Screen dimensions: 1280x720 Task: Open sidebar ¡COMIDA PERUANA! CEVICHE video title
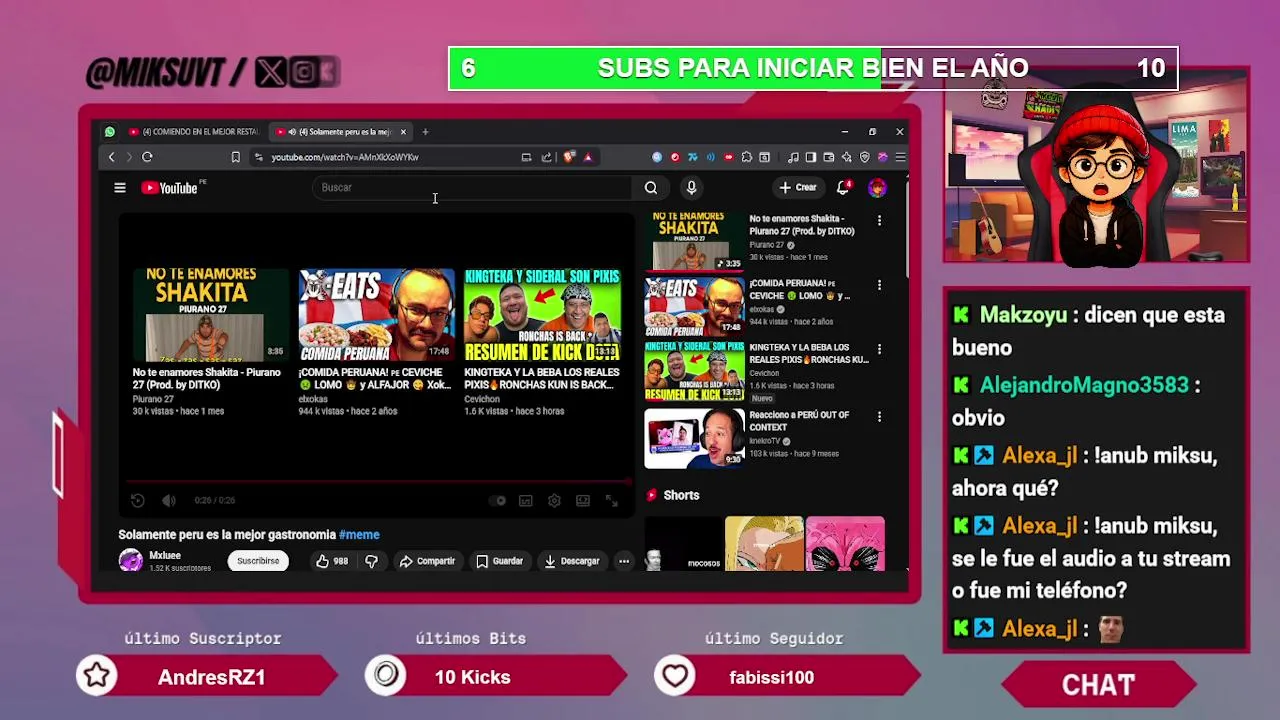(x=800, y=290)
